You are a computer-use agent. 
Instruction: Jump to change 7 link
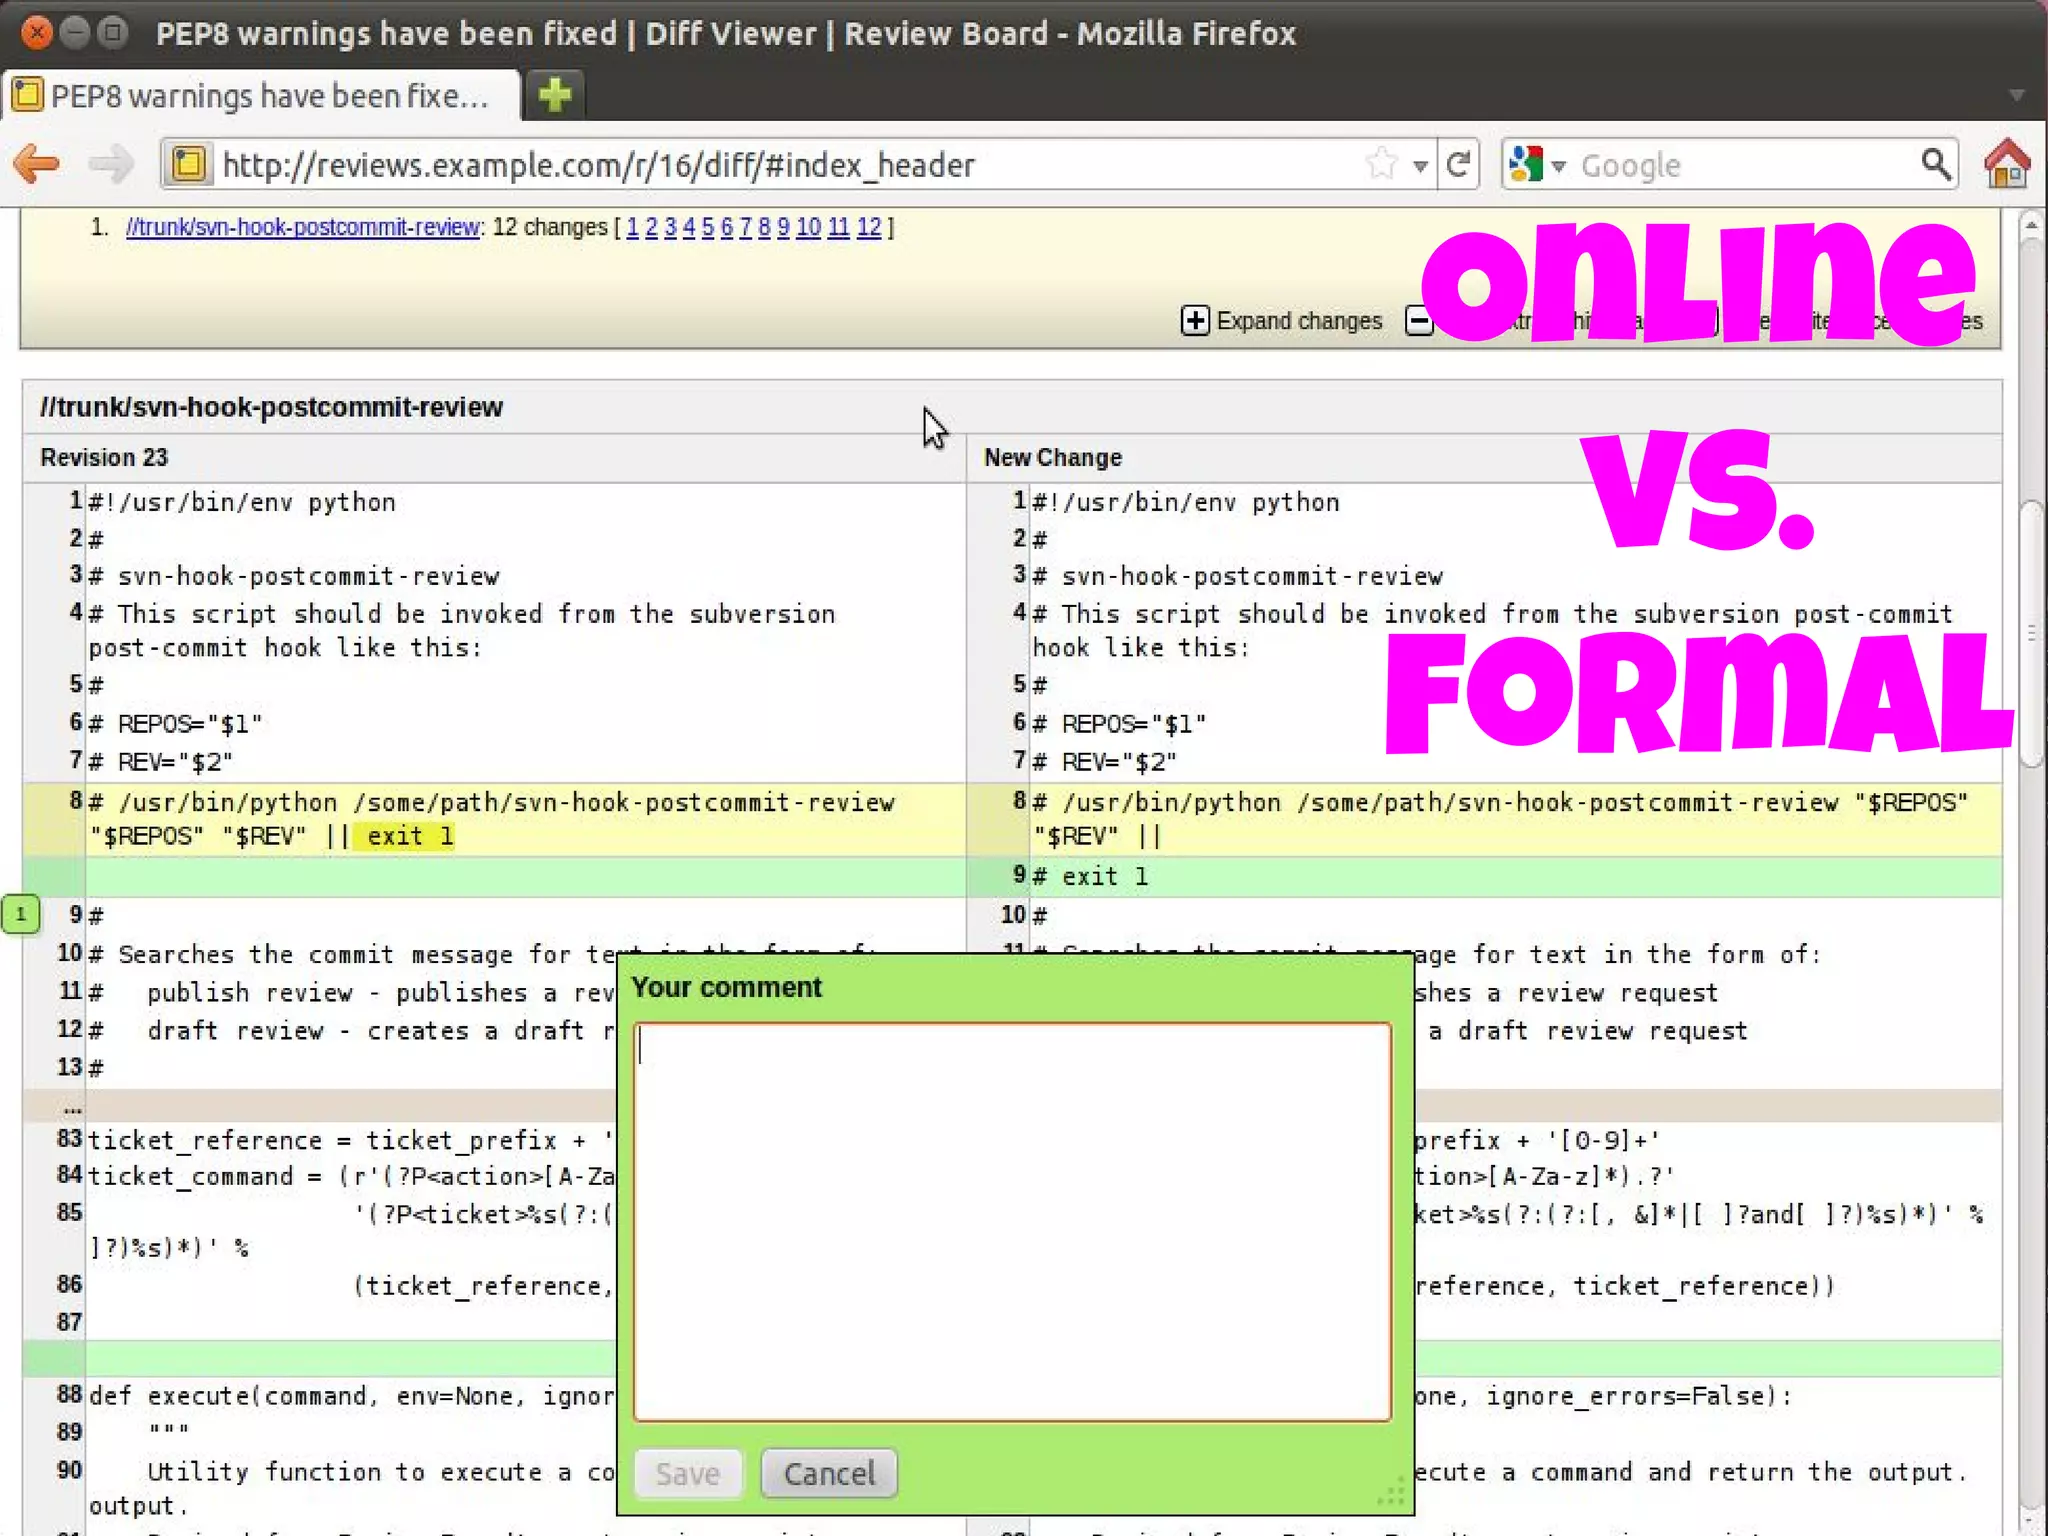(746, 227)
